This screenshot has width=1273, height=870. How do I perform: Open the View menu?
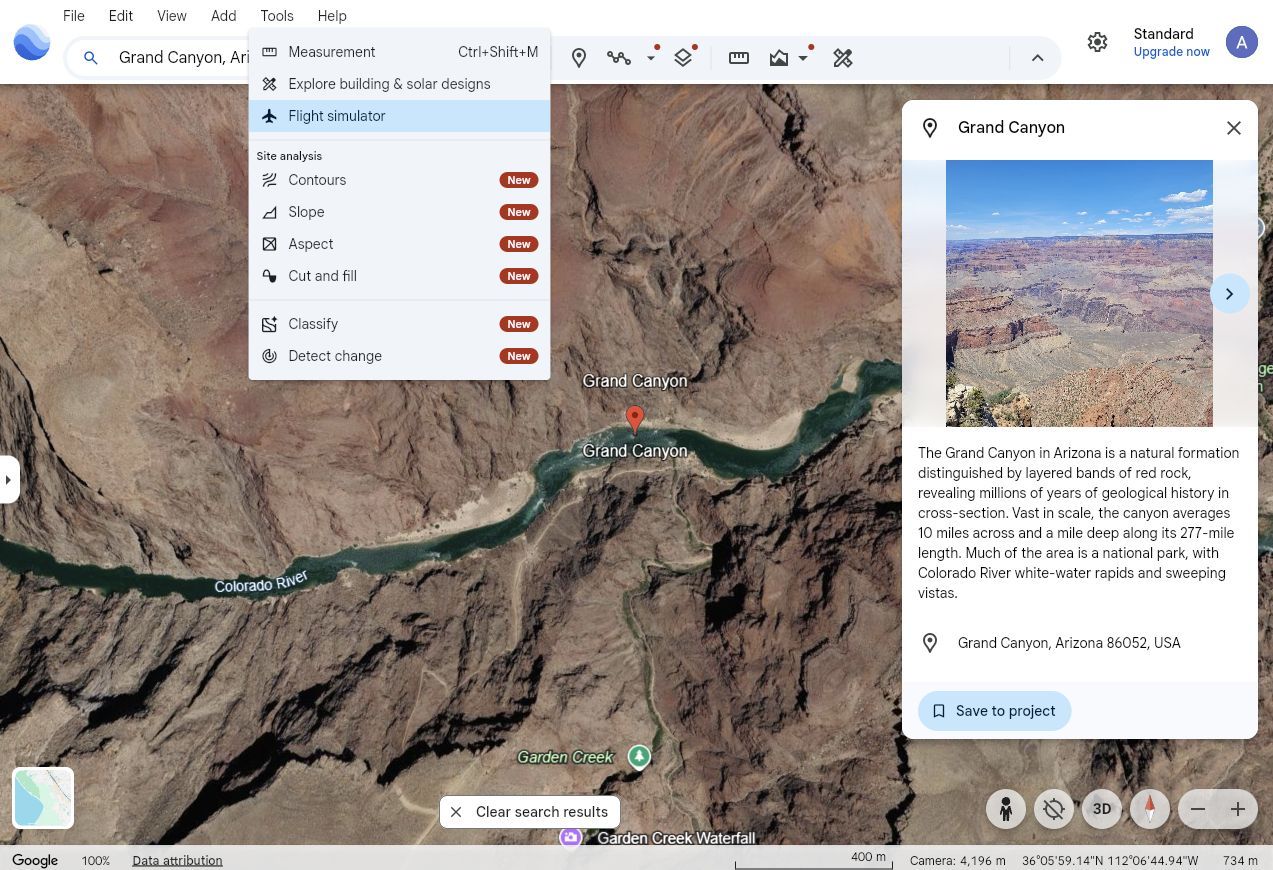coord(172,16)
